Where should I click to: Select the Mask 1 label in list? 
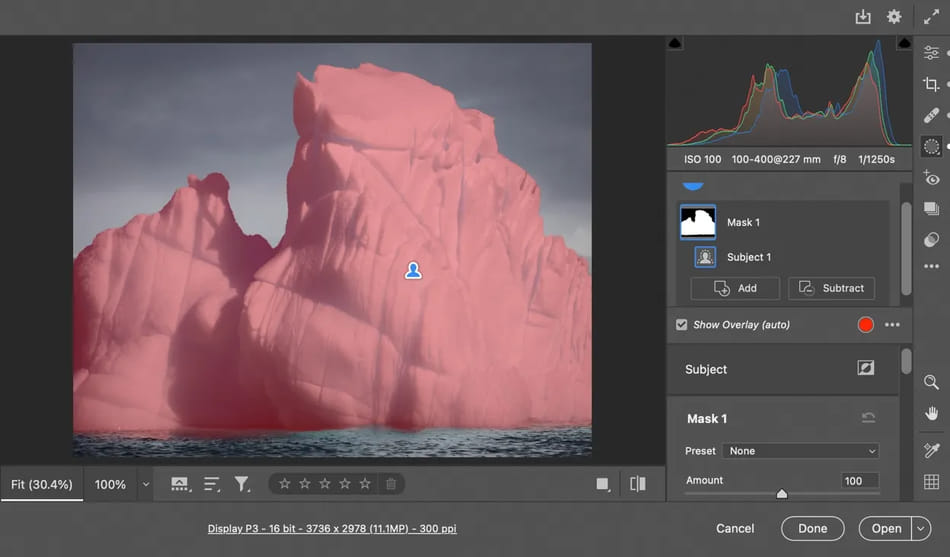743,222
